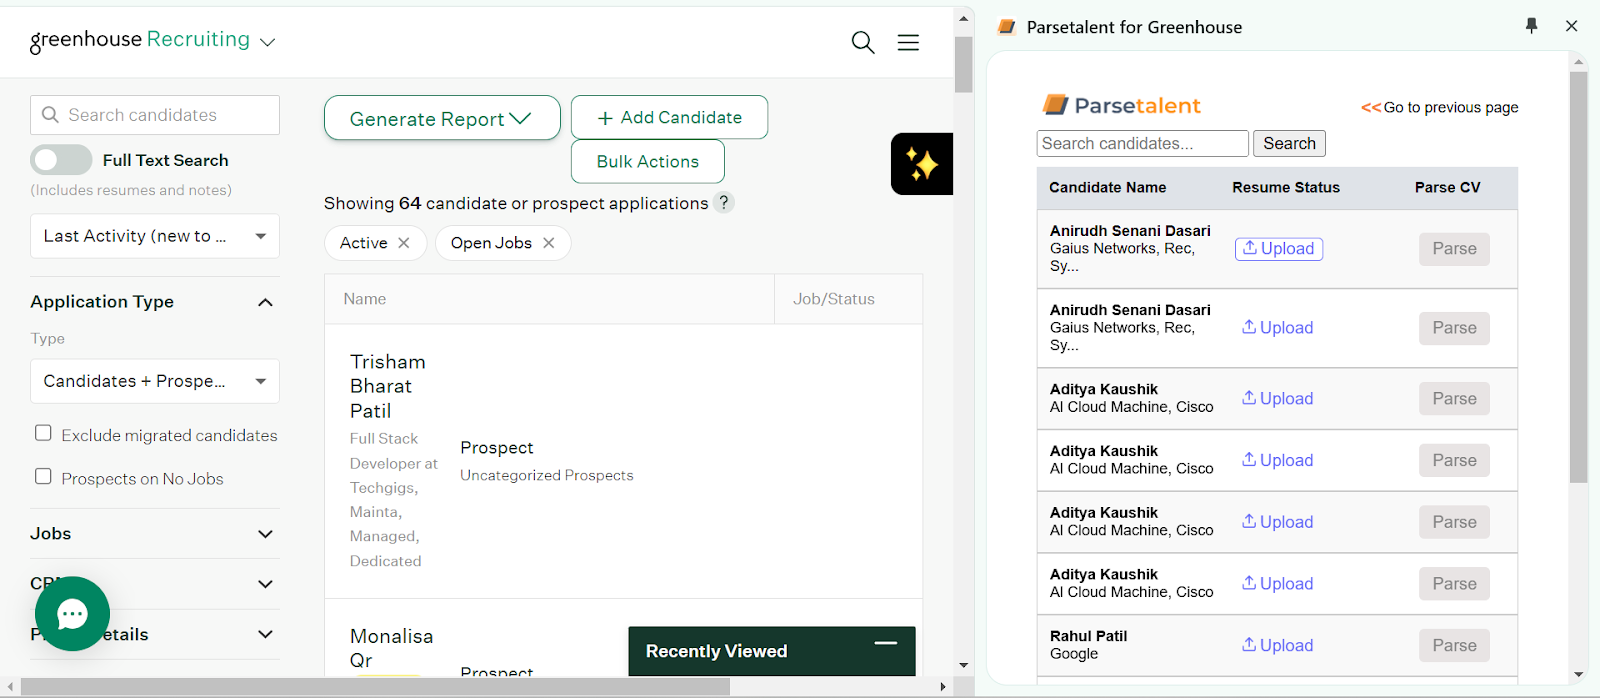The width and height of the screenshot is (1600, 698).
Task: Click the Greenhouse page scroll up arrow
Action: click(x=963, y=18)
